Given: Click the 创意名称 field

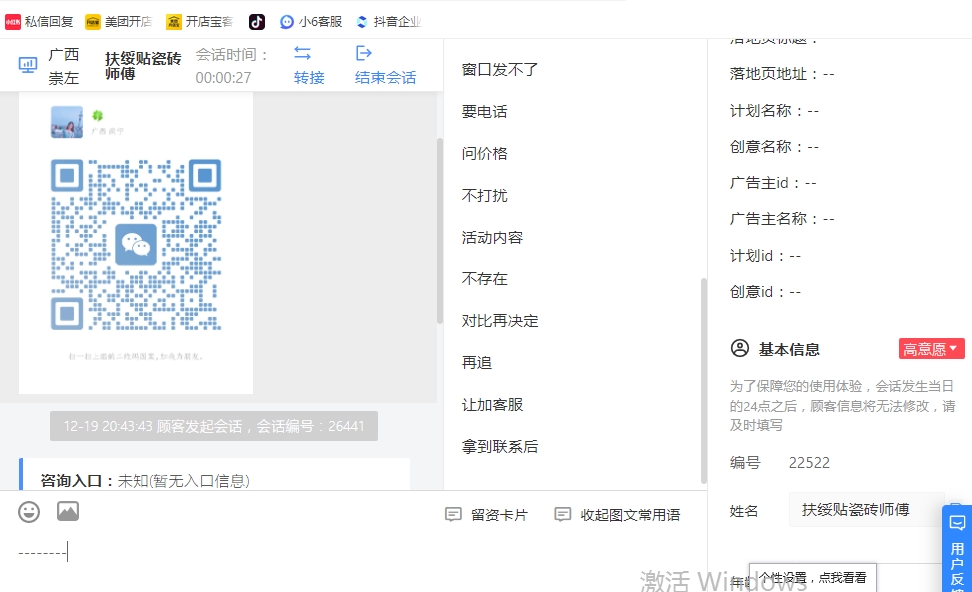Looking at the screenshot, I should click(x=774, y=147).
